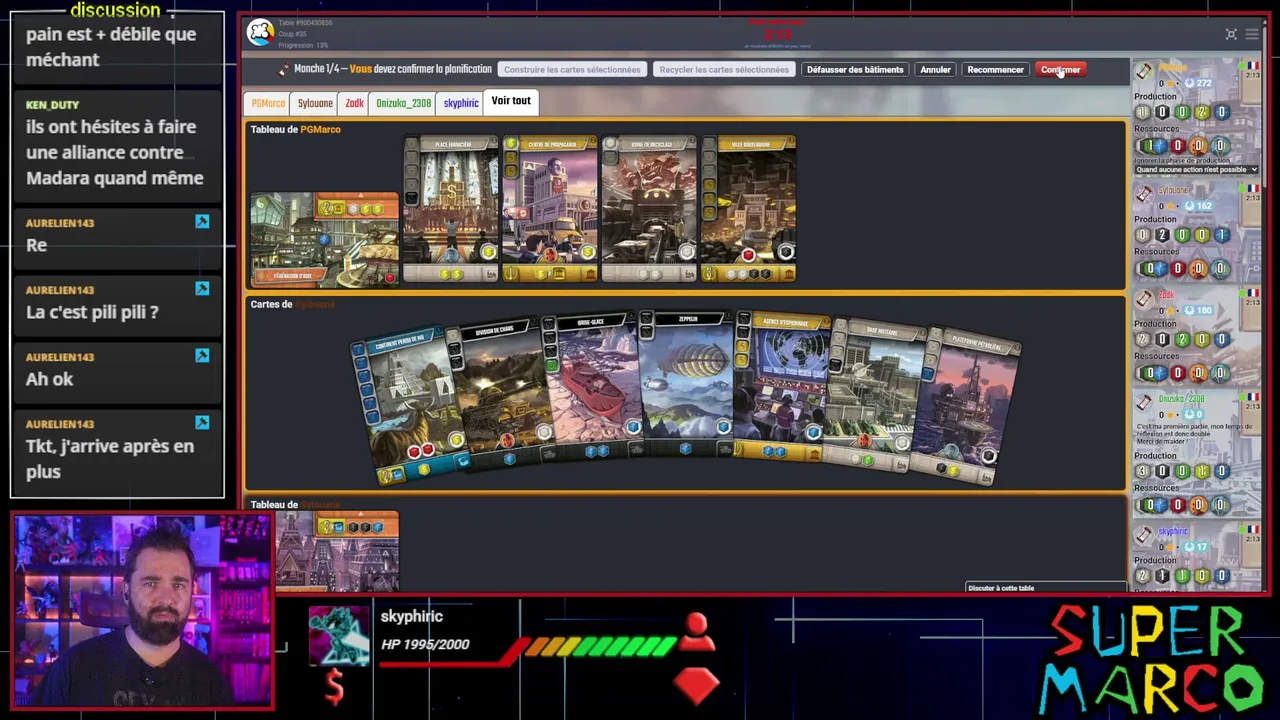Click the French flag on PGMarco's panel
This screenshot has width=1280, height=720.
point(1252,66)
